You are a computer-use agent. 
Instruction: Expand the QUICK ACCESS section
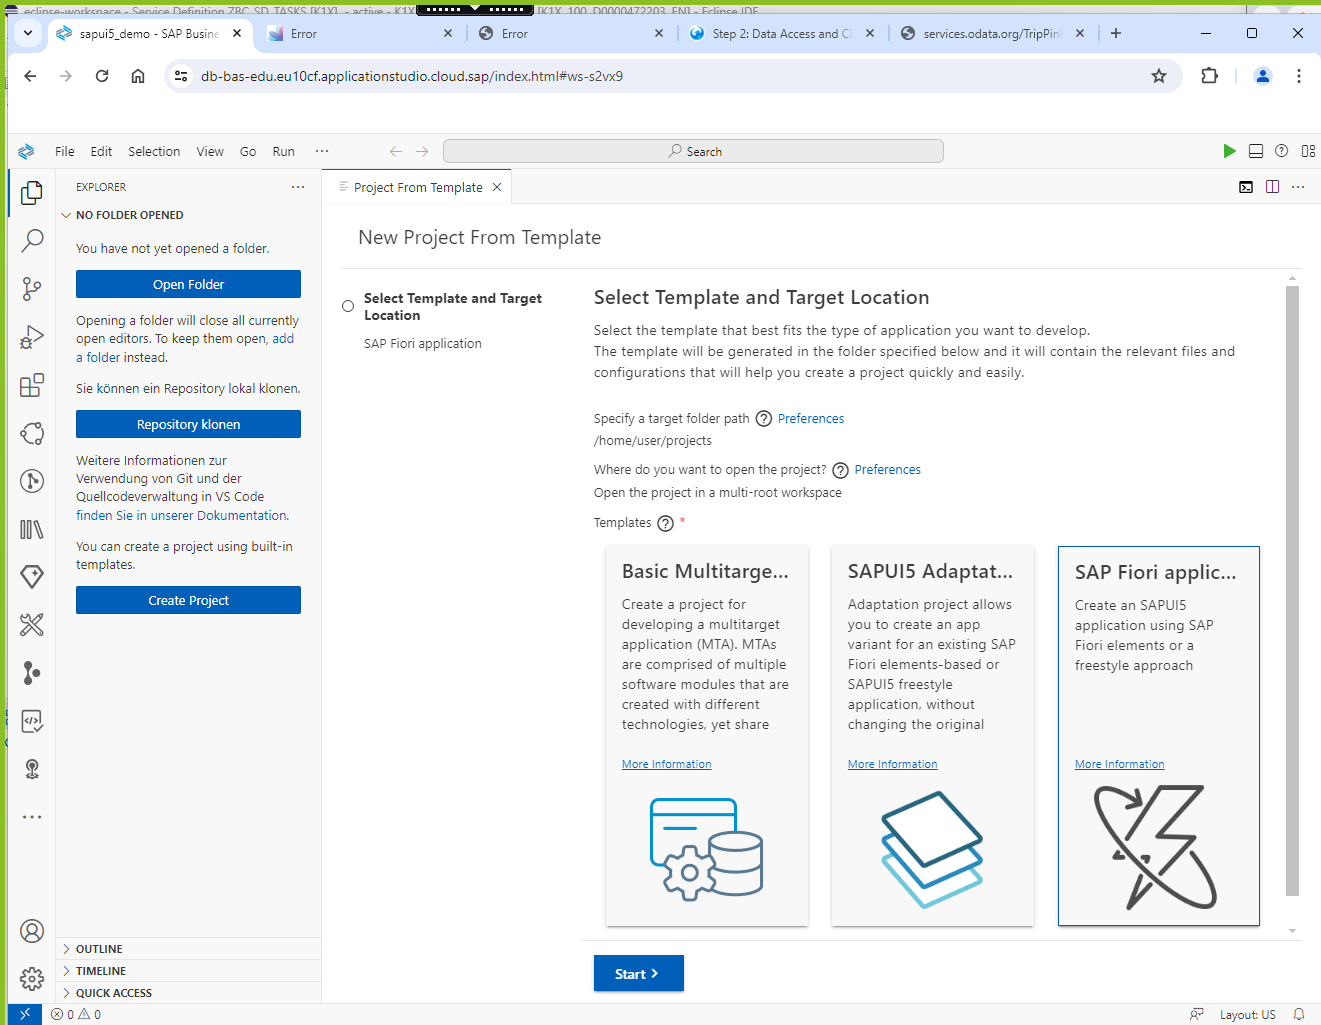[188, 993]
